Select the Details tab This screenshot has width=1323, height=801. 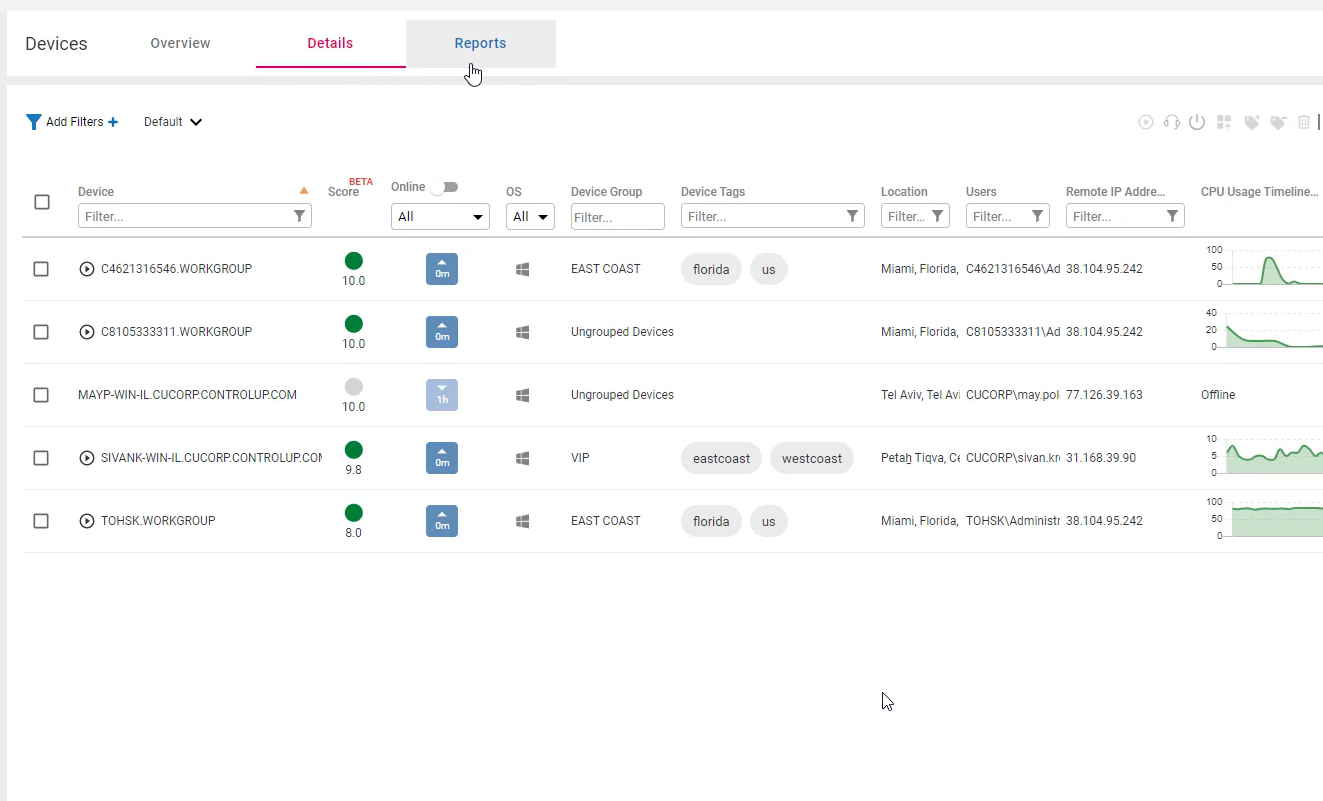click(x=330, y=43)
